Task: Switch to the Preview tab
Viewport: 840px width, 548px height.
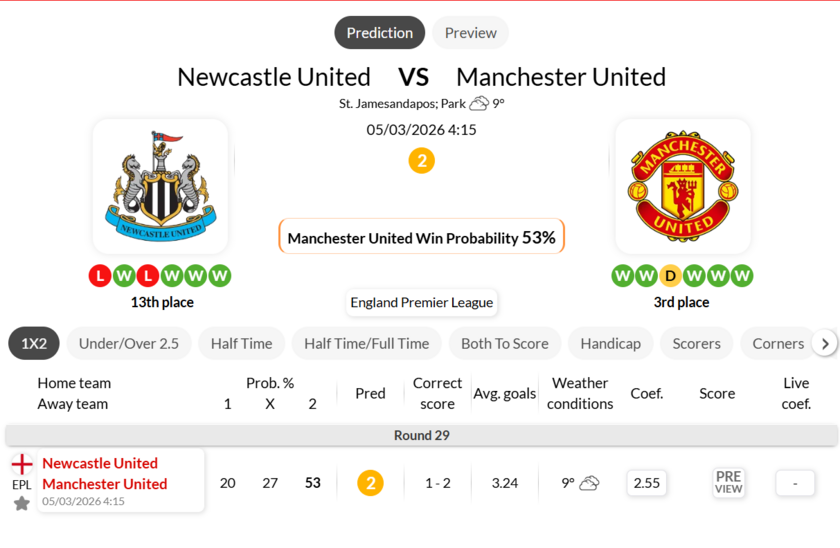Action: (470, 33)
